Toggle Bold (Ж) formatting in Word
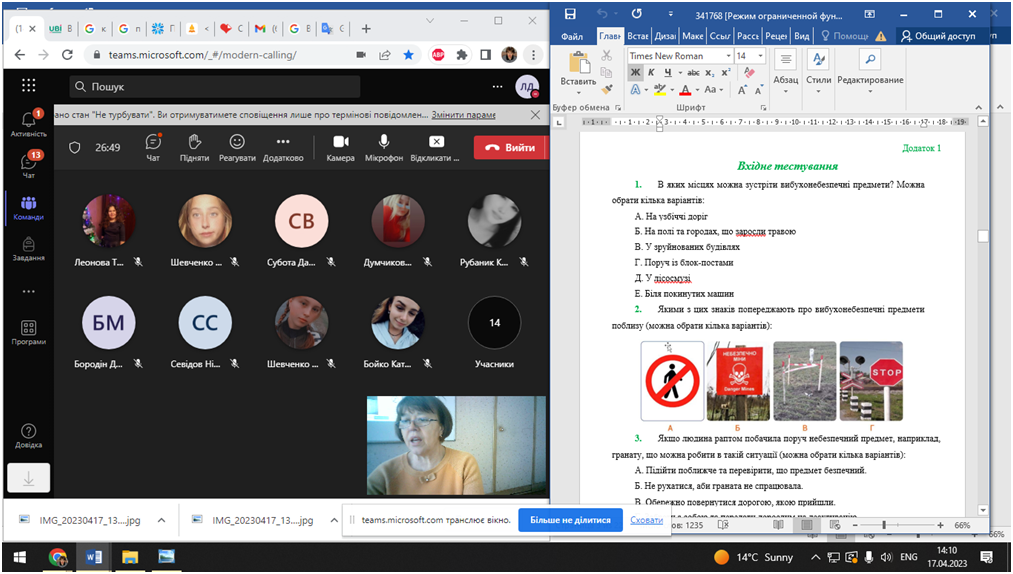 point(635,73)
